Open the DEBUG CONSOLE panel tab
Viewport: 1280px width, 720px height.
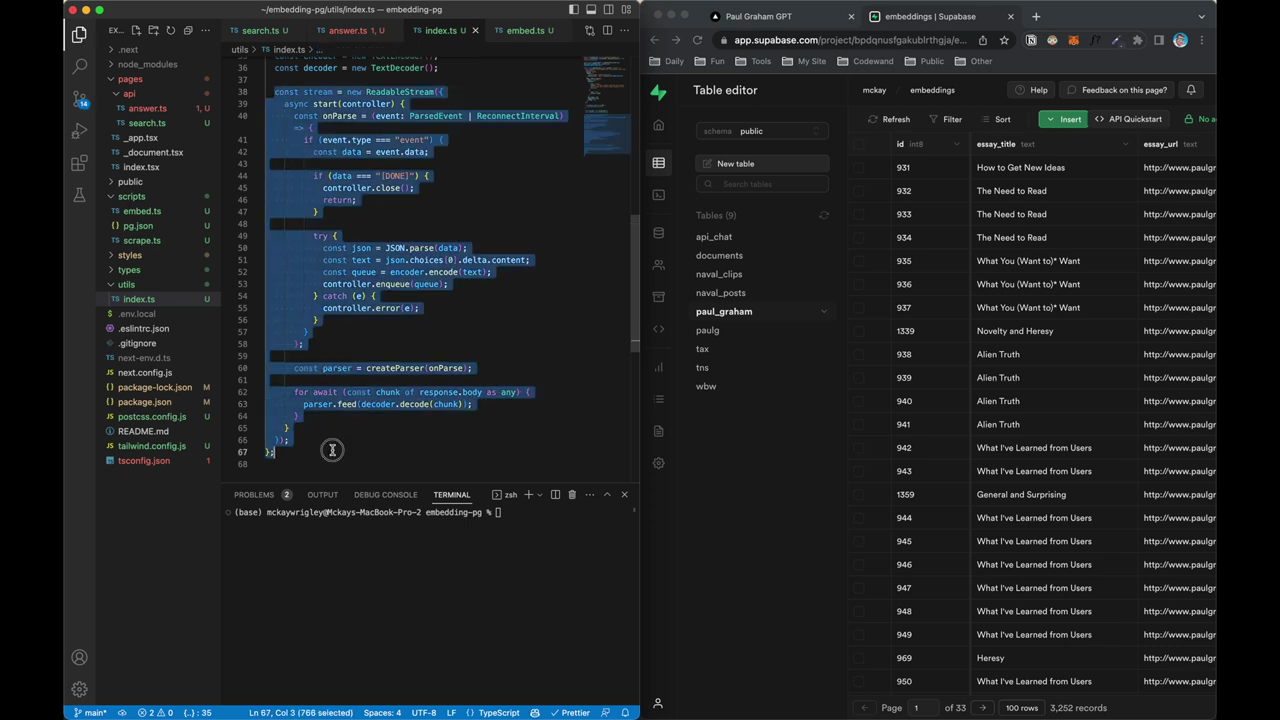click(x=385, y=495)
